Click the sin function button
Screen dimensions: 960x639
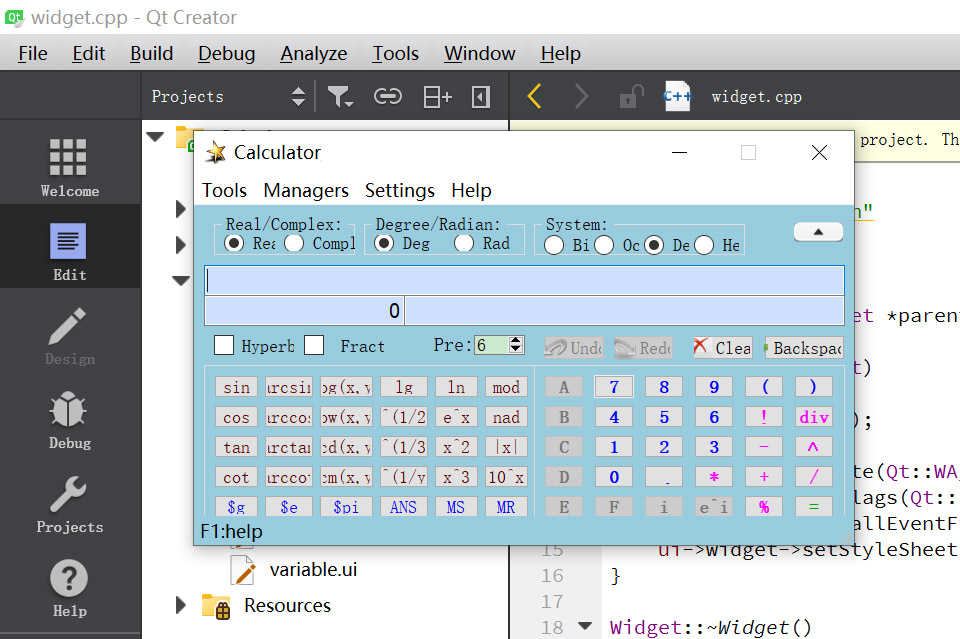[x=236, y=387]
